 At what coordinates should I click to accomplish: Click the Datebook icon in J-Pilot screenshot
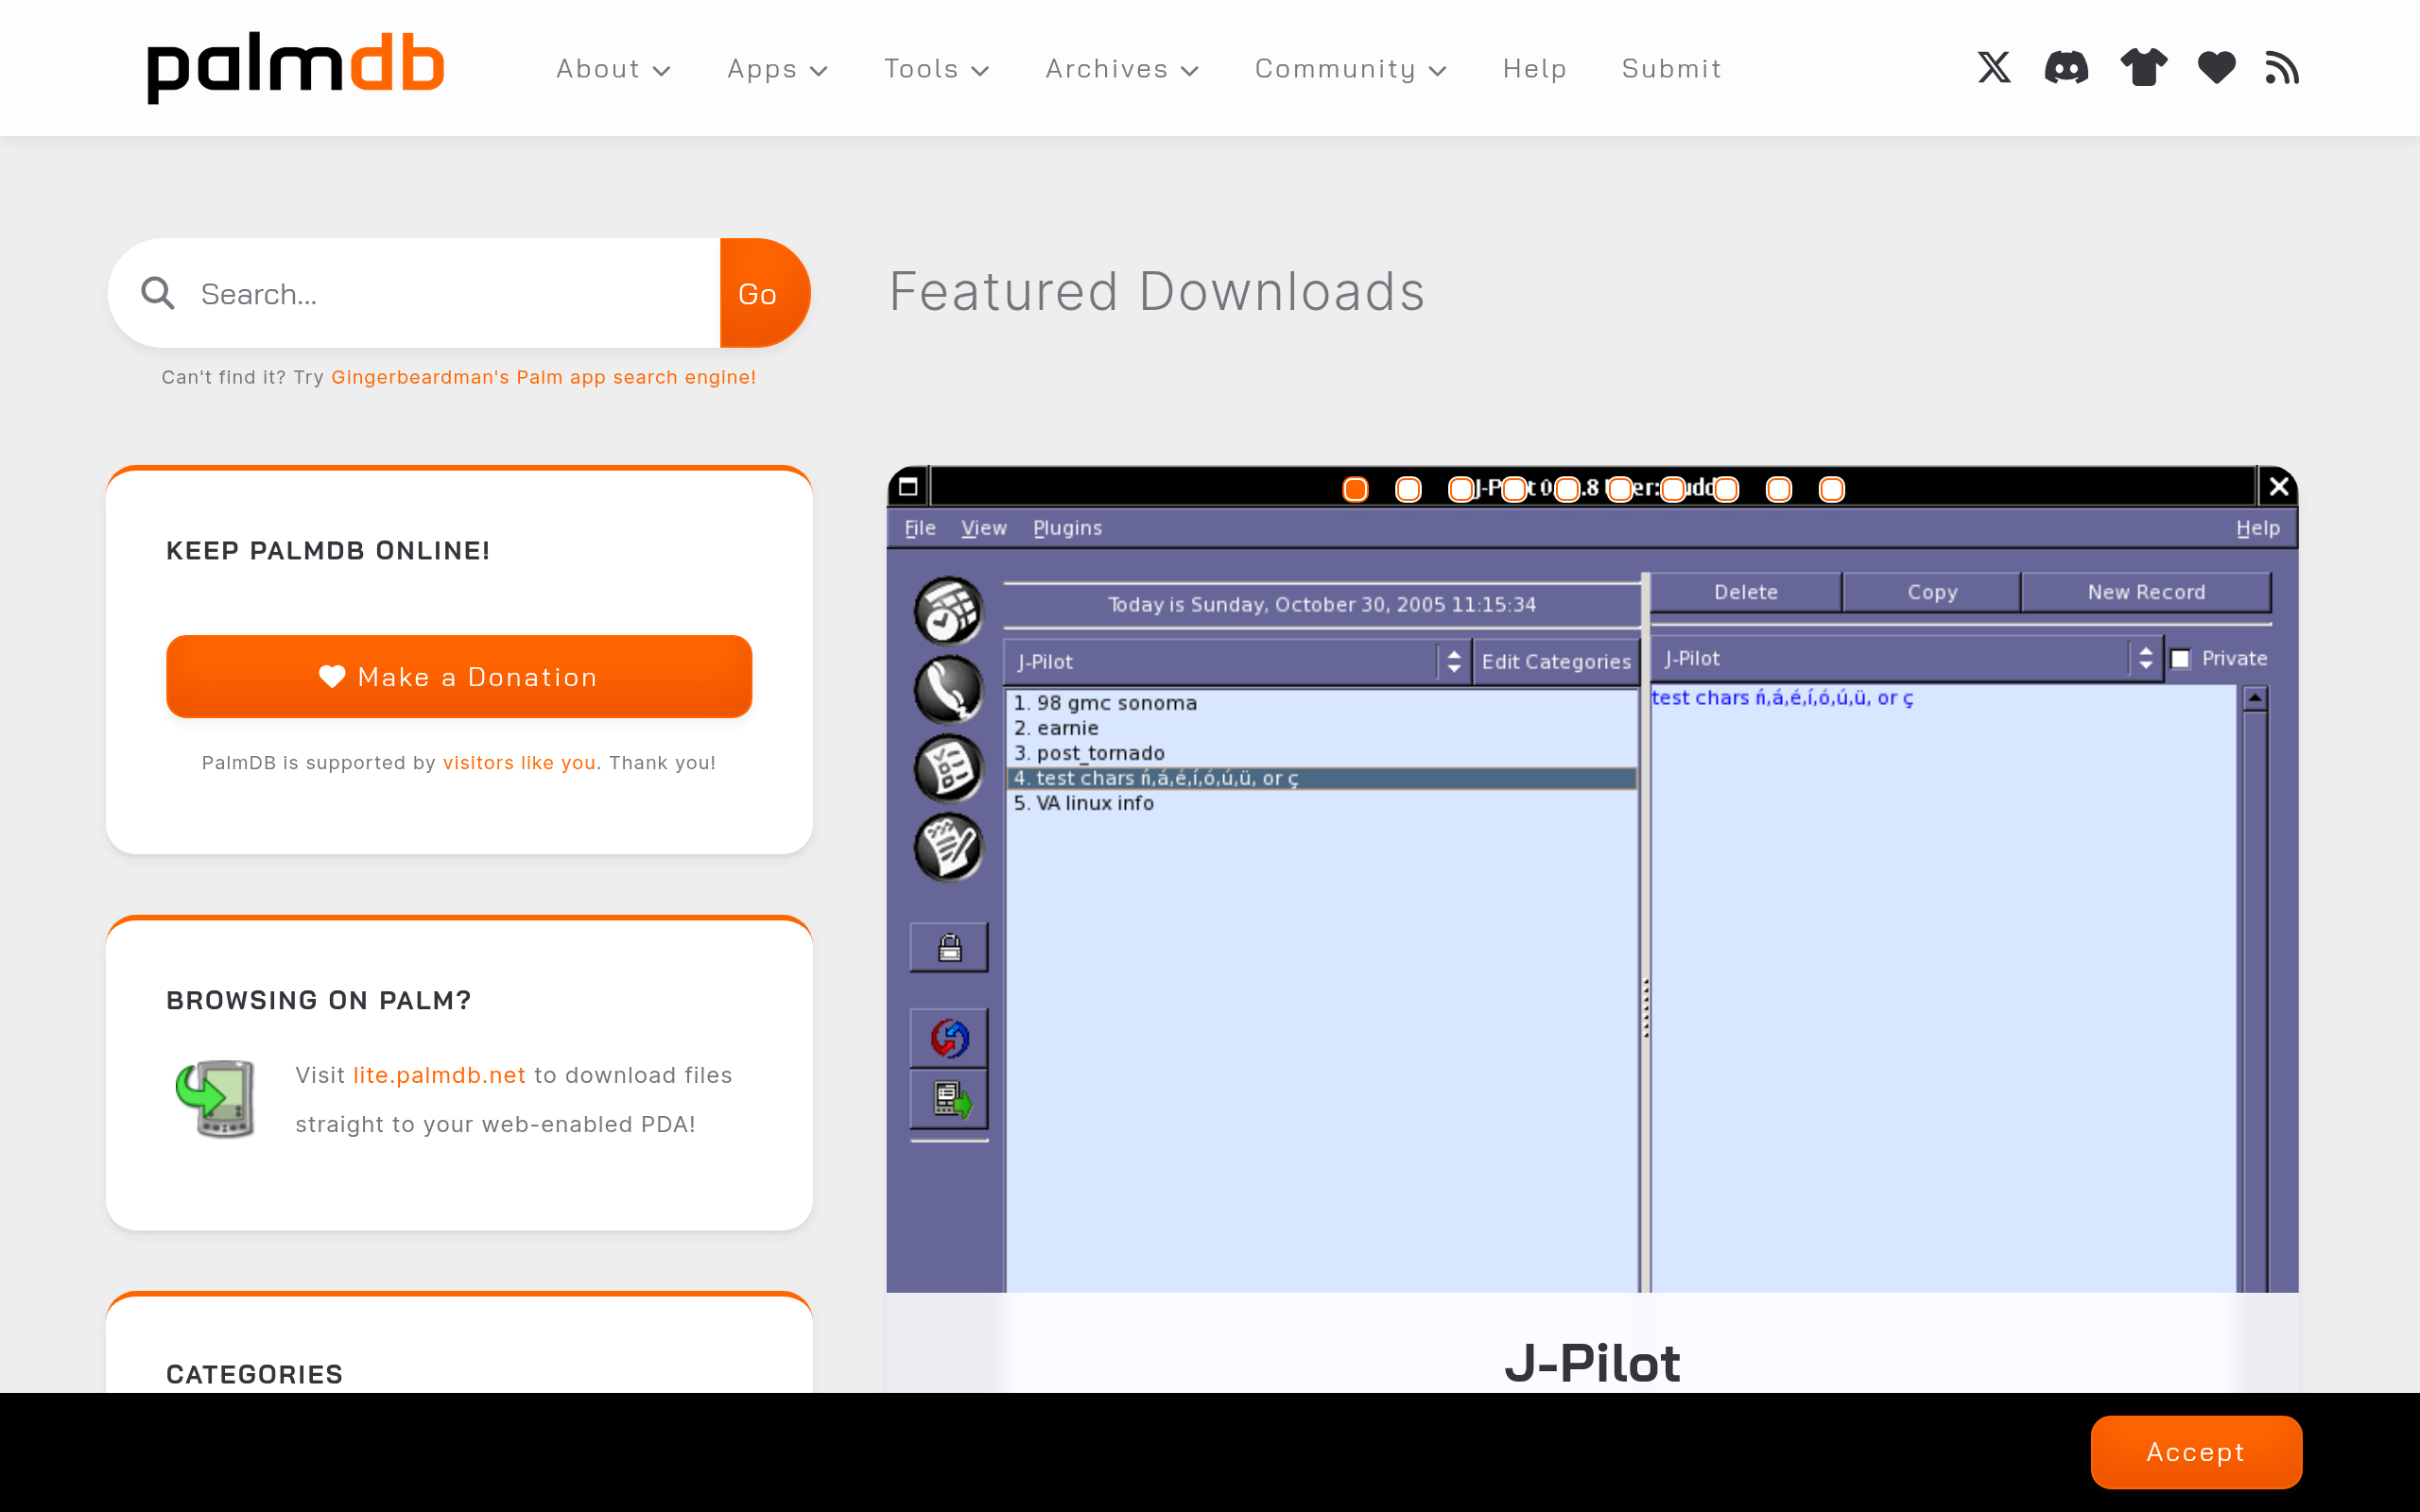point(948,610)
